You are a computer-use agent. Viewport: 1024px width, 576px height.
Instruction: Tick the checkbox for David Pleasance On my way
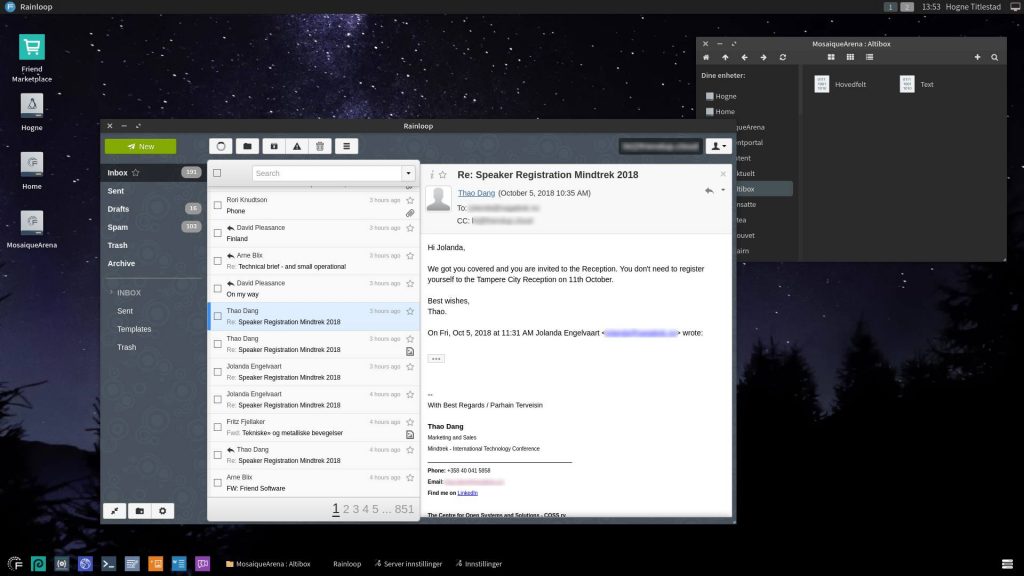(x=217, y=289)
